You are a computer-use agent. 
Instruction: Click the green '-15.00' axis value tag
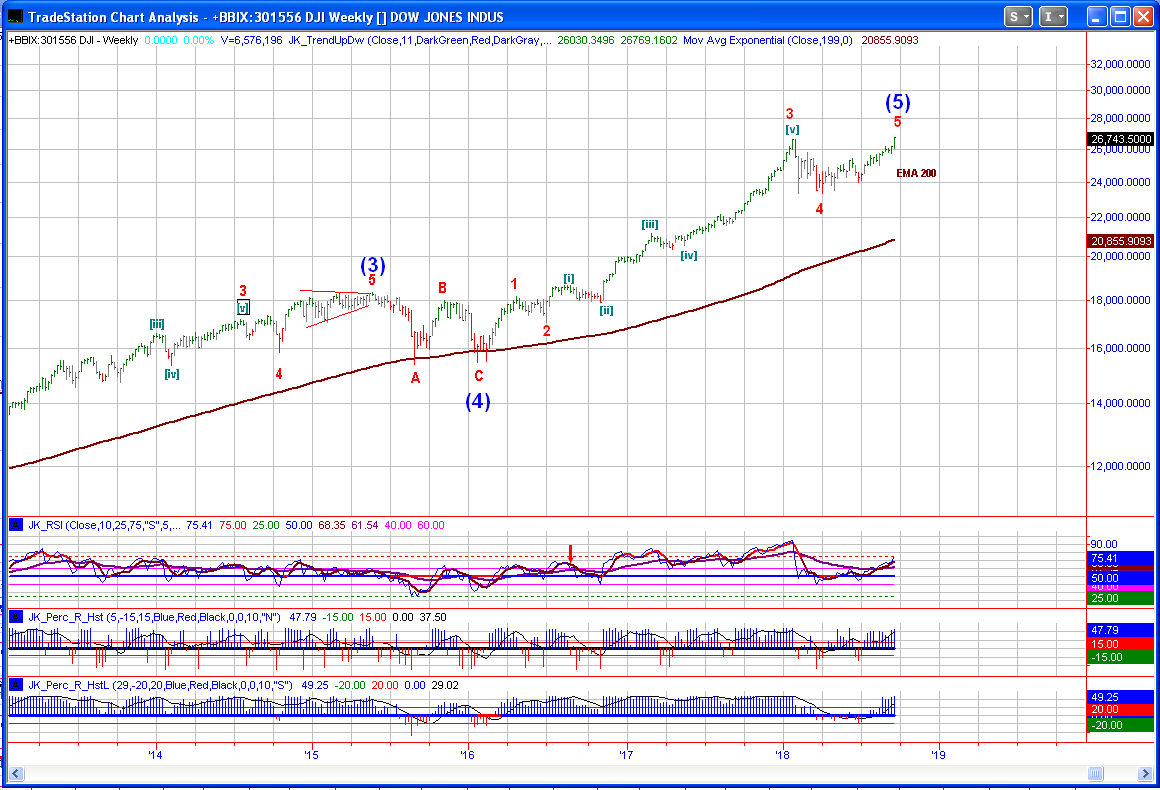pyautogui.click(x=1122, y=657)
